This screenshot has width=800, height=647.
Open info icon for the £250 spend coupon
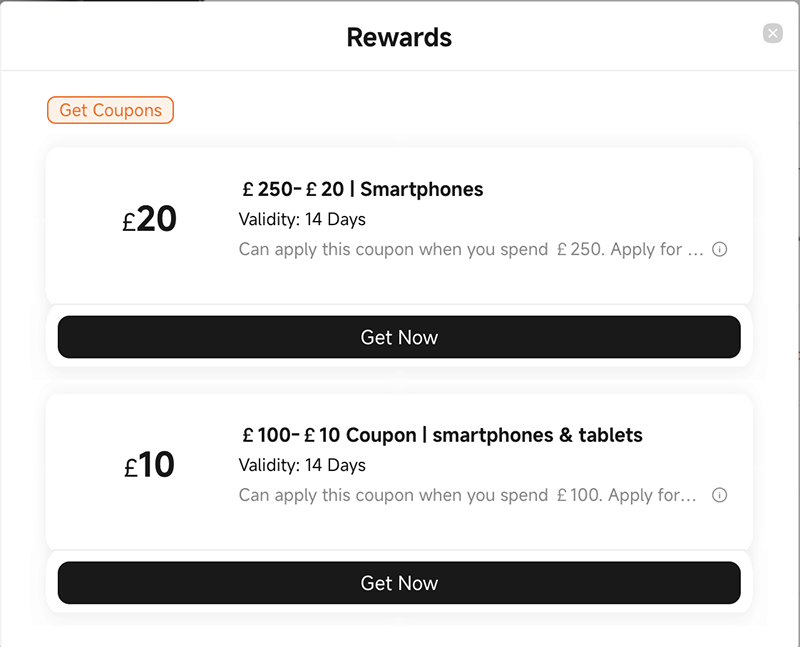point(719,250)
